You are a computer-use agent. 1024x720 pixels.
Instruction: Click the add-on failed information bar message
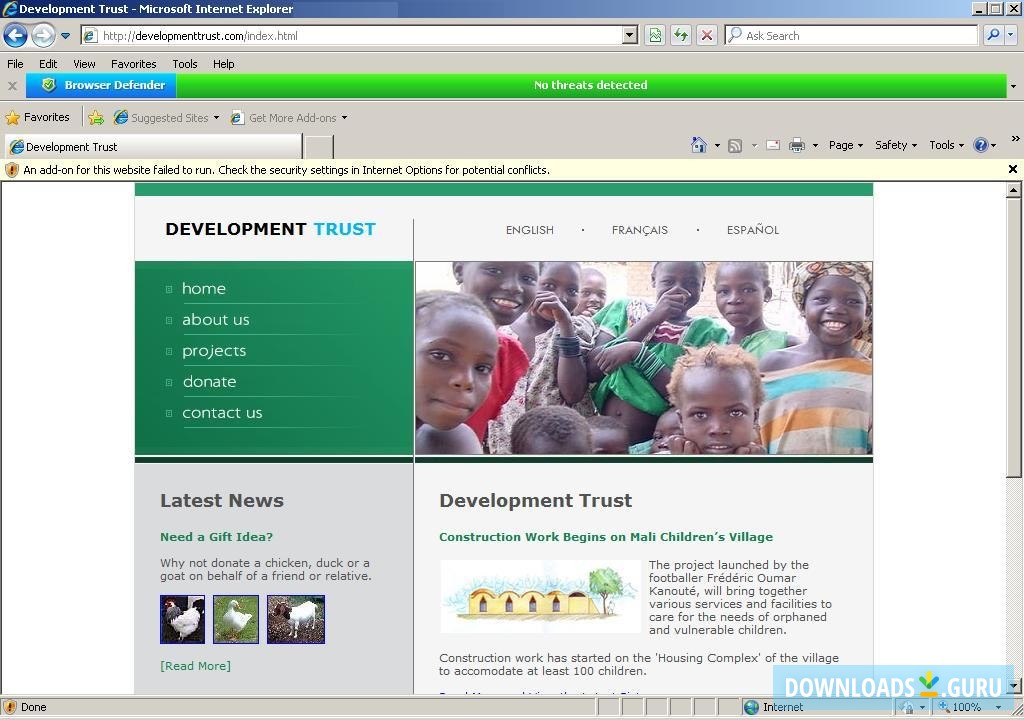pyautogui.click(x=286, y=170)
